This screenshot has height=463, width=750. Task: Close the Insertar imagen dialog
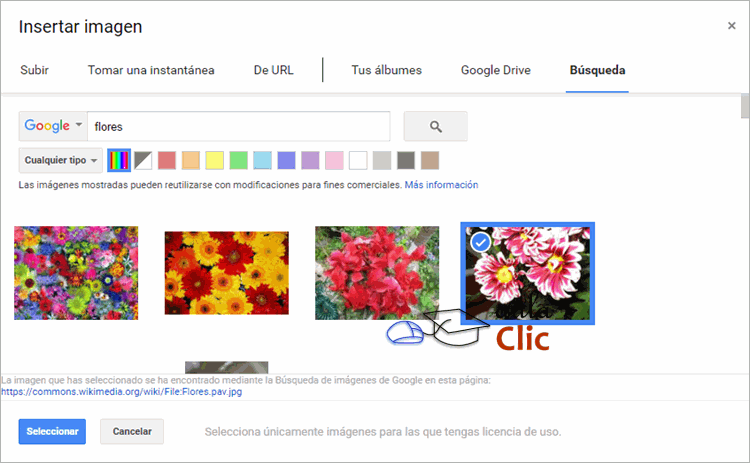[731, 26]
